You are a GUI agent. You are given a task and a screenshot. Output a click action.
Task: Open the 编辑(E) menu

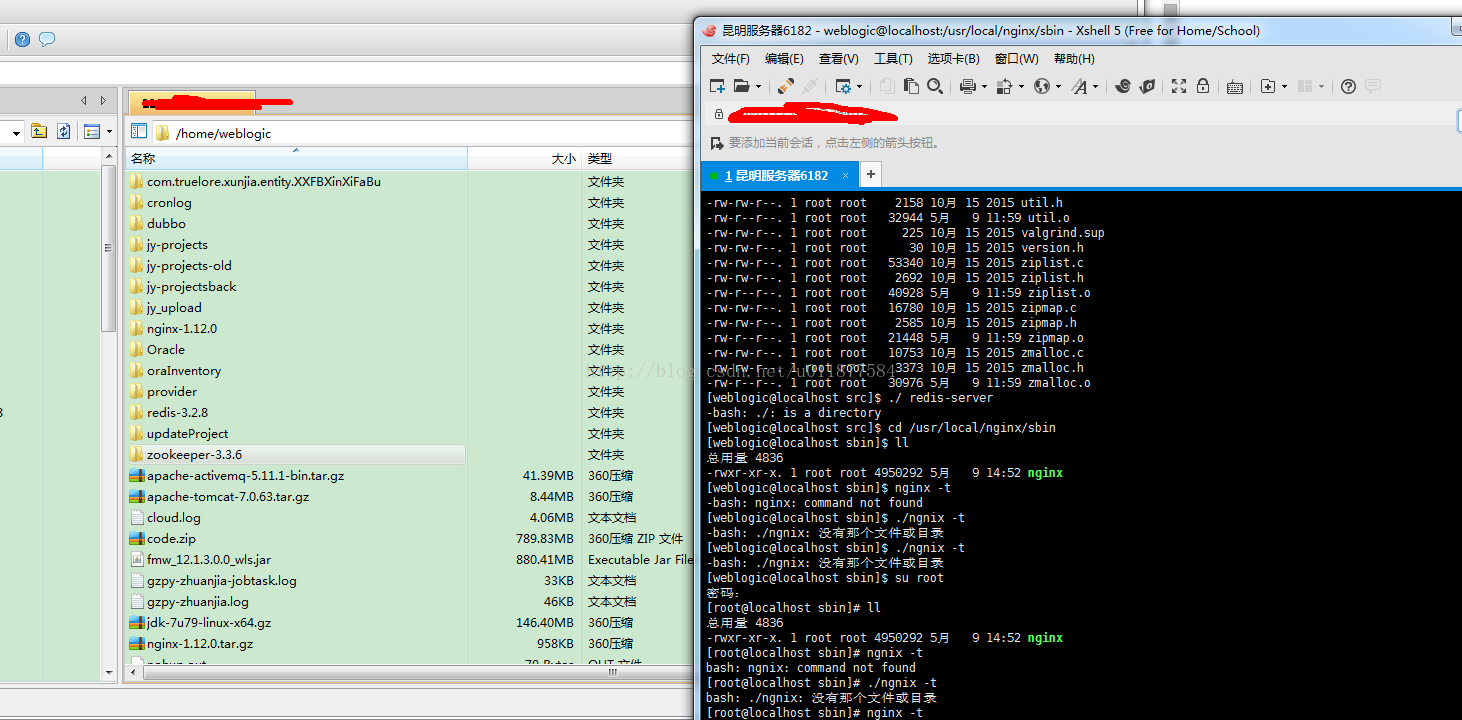click(784, 59)
